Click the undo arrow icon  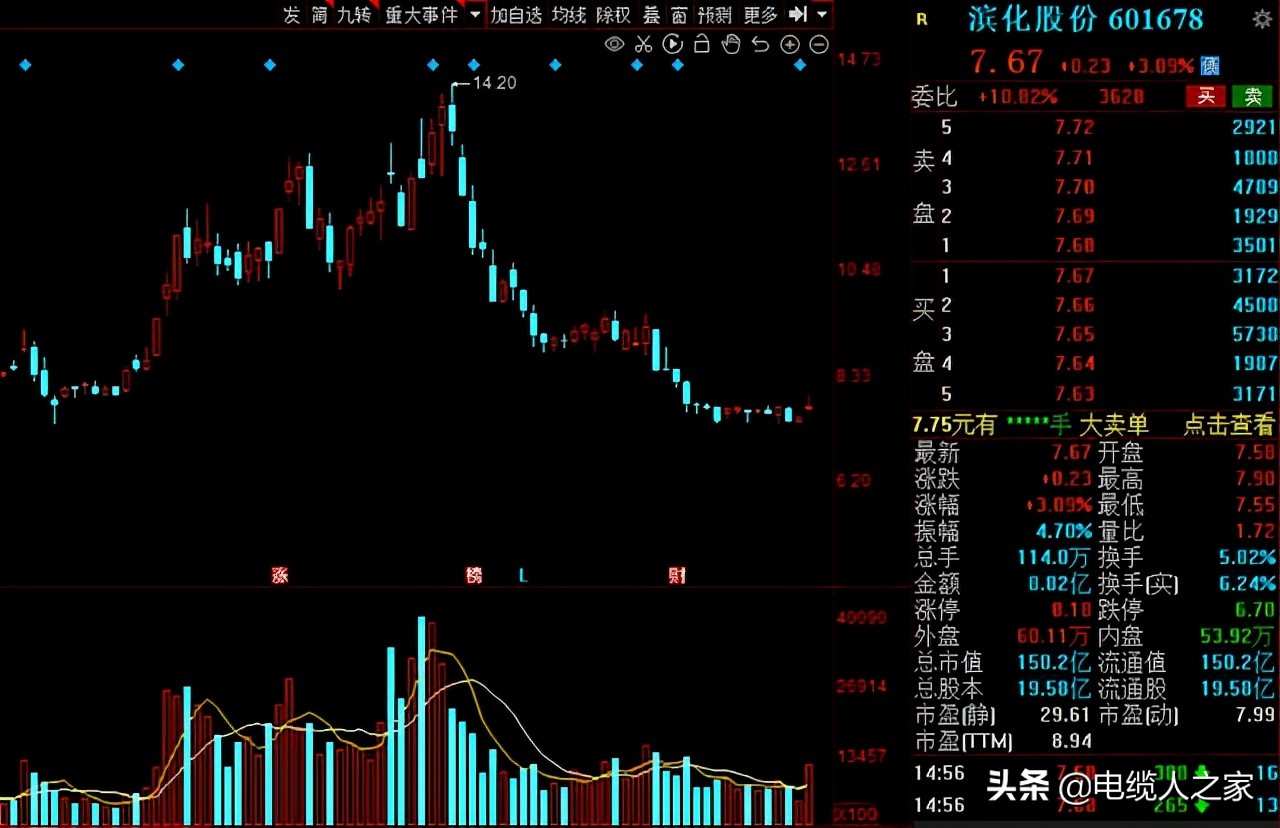tap(760, 44)
